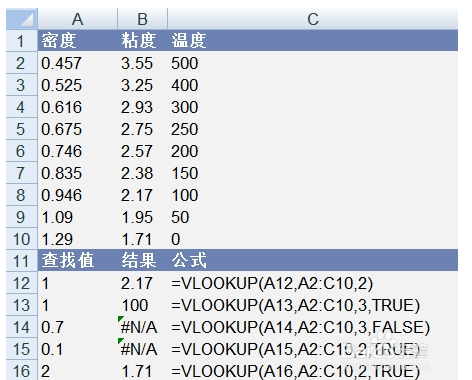Click result cell B12 with 2.17
This screenshot has height=380, width=472.
pos(142,283)
